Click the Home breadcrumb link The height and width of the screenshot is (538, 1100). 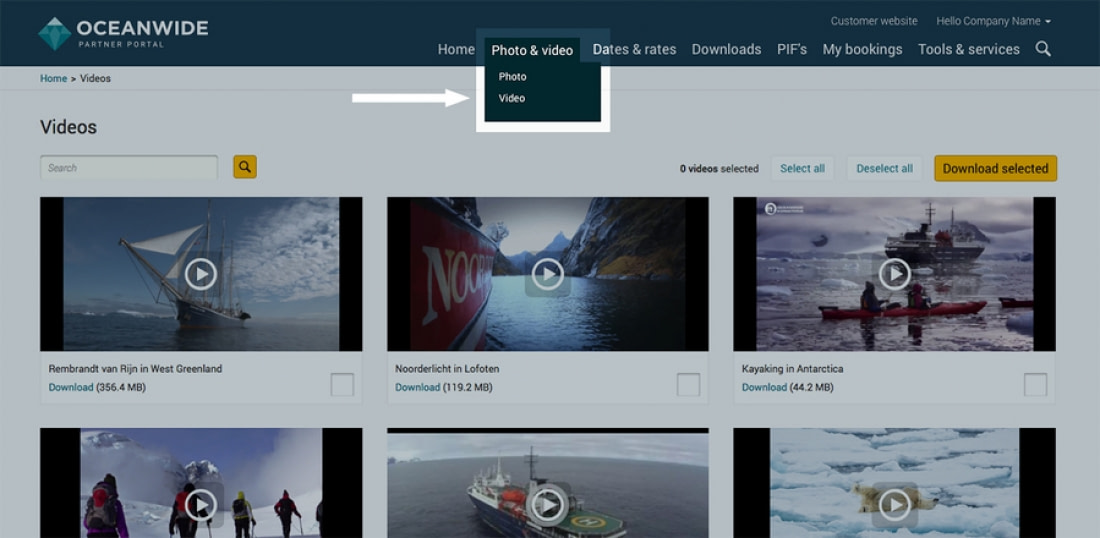[x=53, y=78]
